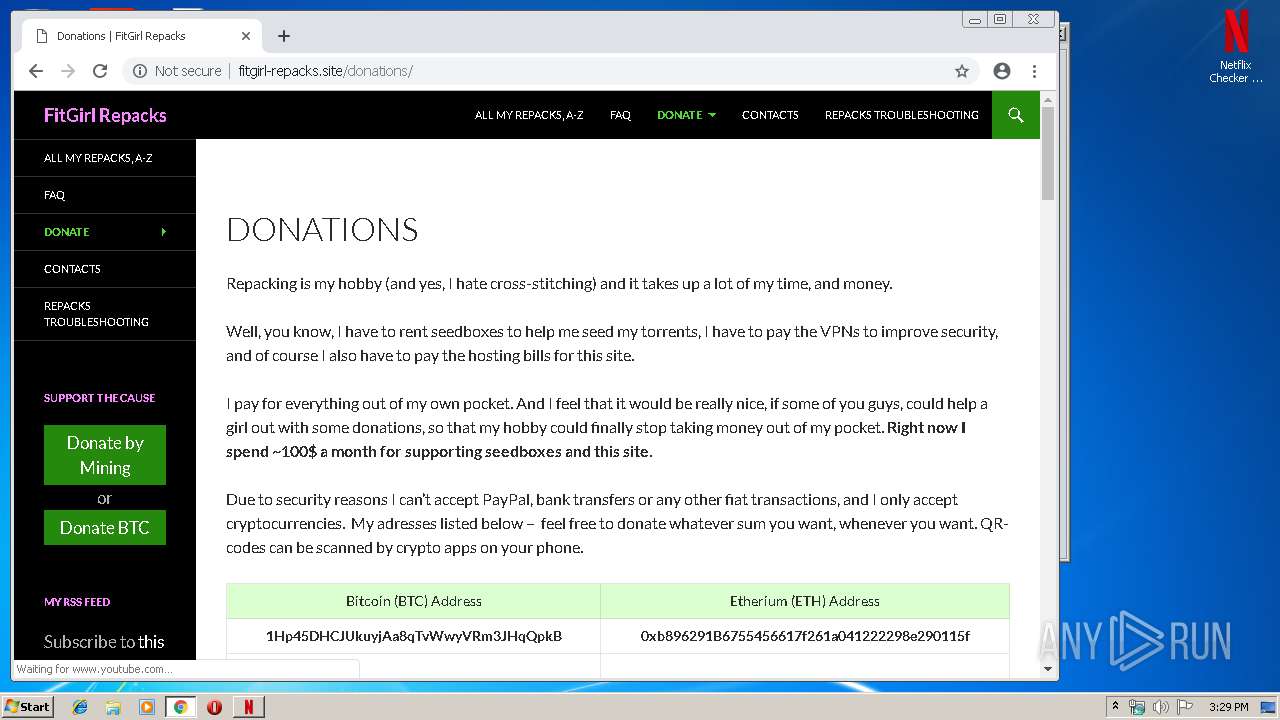The height and width of the screenshot is (720, 1280).
Task: Go back with the browser back arrow
Action: point(36,71)
